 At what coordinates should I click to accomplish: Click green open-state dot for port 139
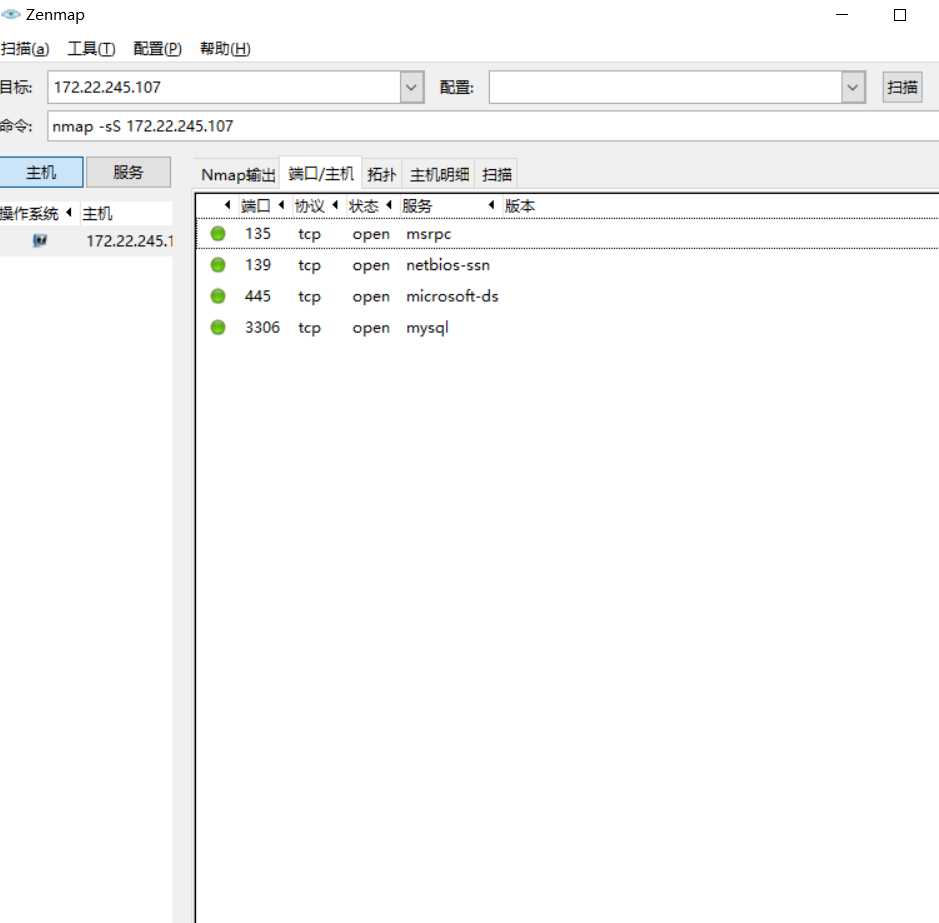pyautogui.click(x=218, y=265)
